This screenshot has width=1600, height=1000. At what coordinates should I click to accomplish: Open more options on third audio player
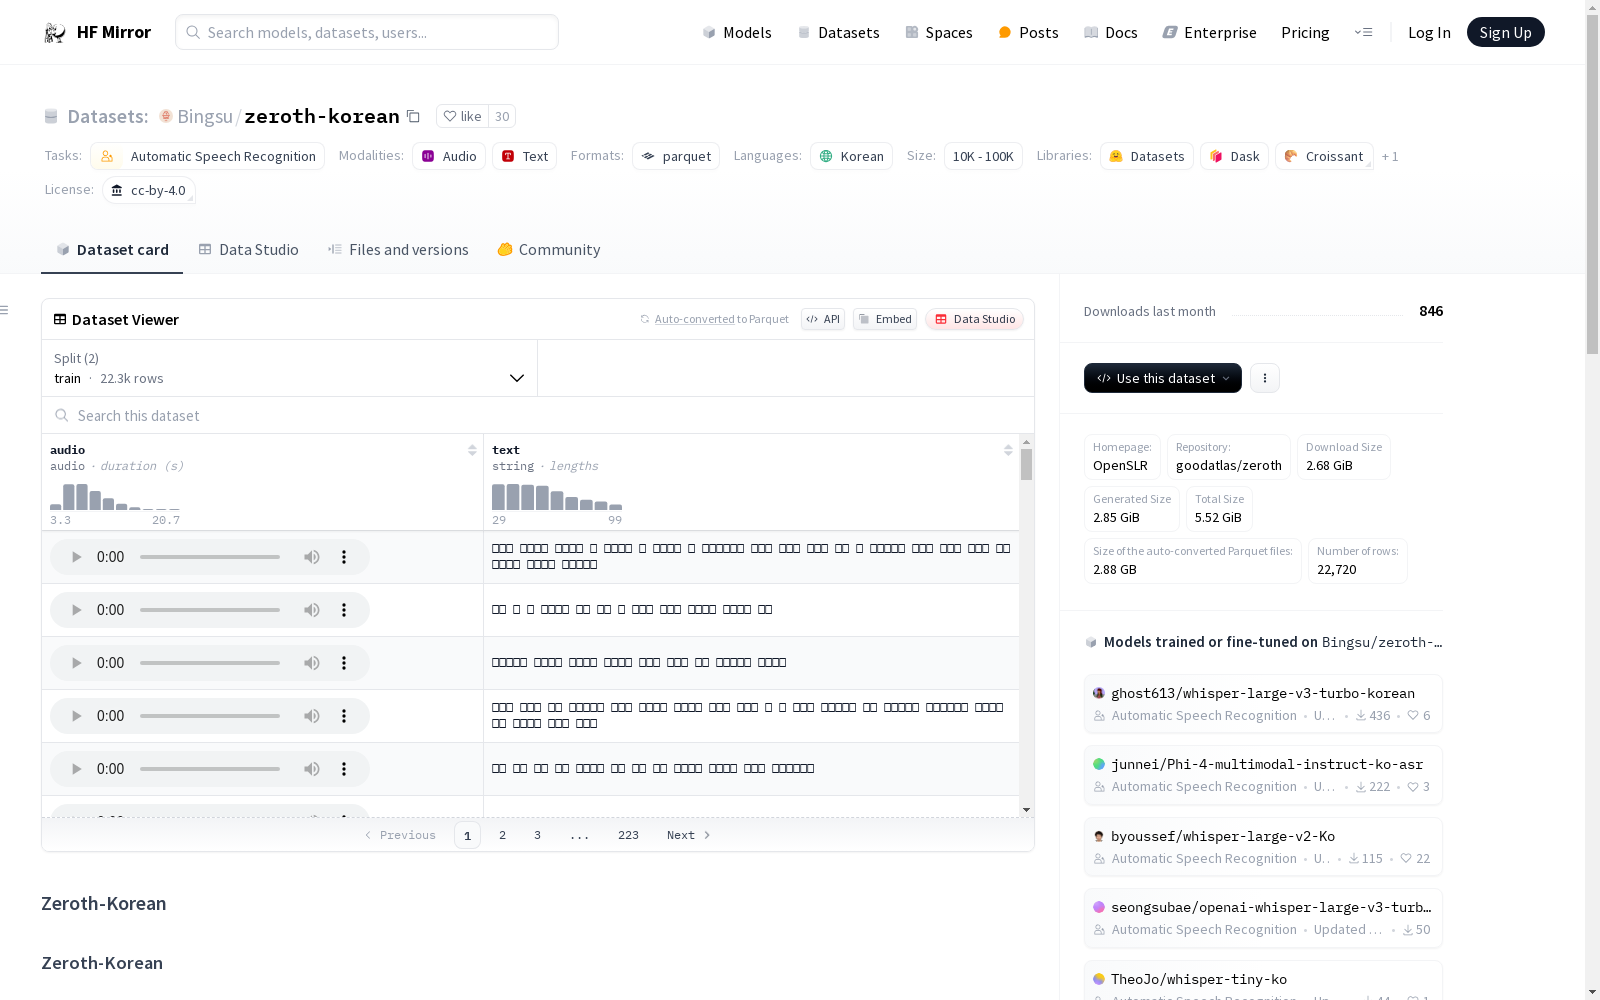pos(344,663)
